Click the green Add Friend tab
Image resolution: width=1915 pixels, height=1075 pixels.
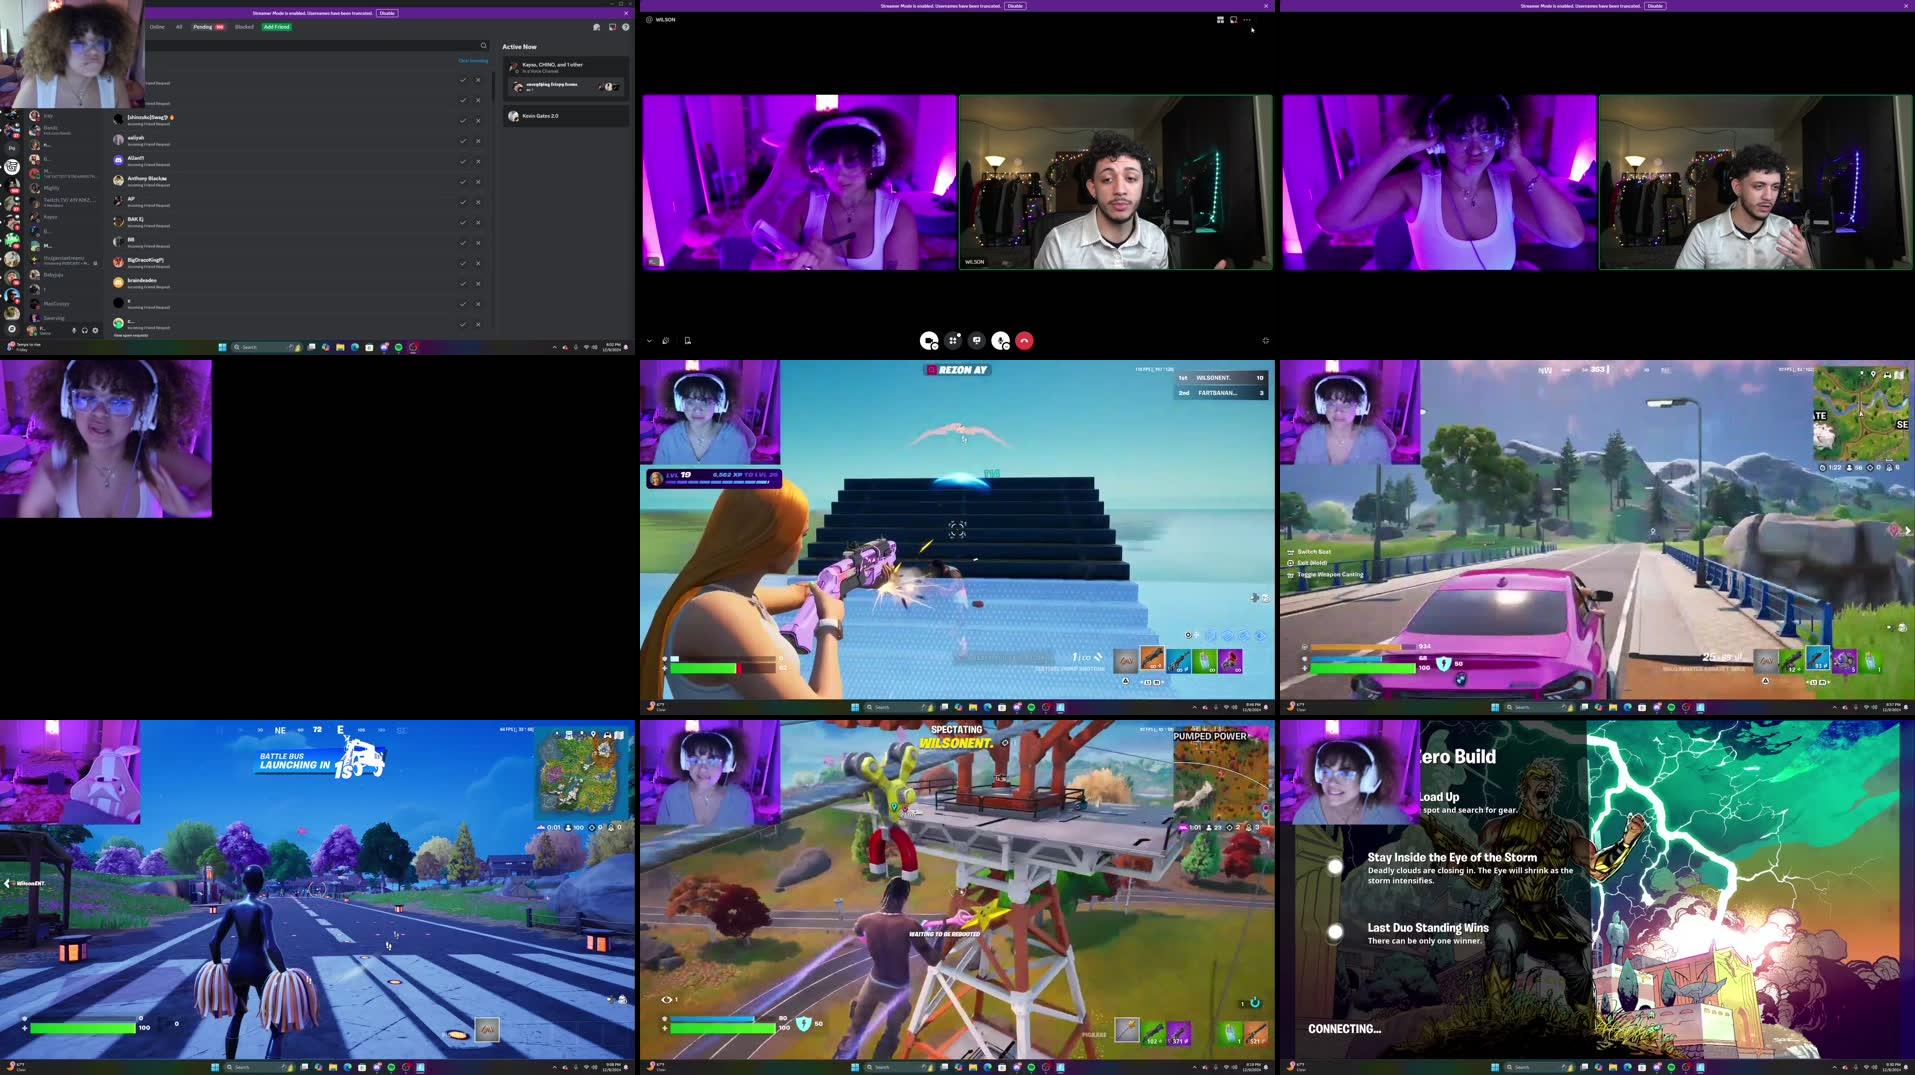277,27
